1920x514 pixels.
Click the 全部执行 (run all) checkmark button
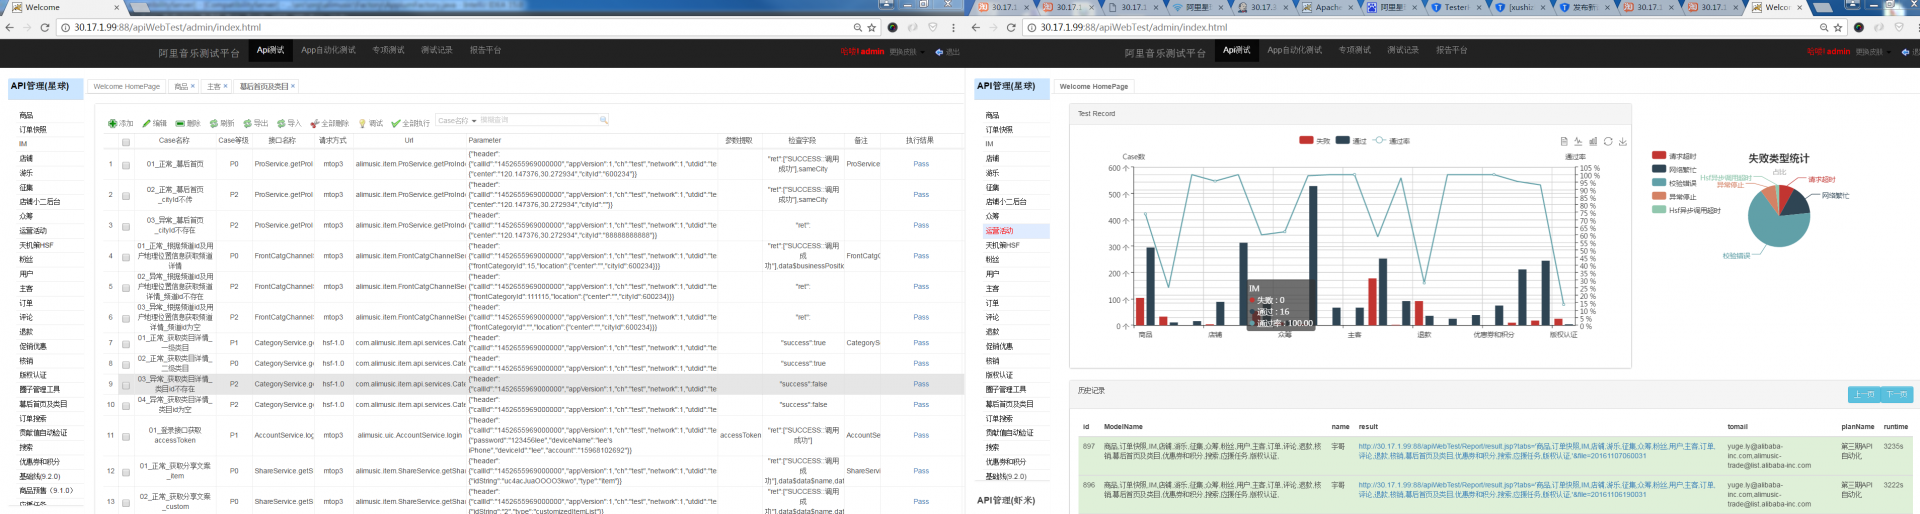coord(411,124)
